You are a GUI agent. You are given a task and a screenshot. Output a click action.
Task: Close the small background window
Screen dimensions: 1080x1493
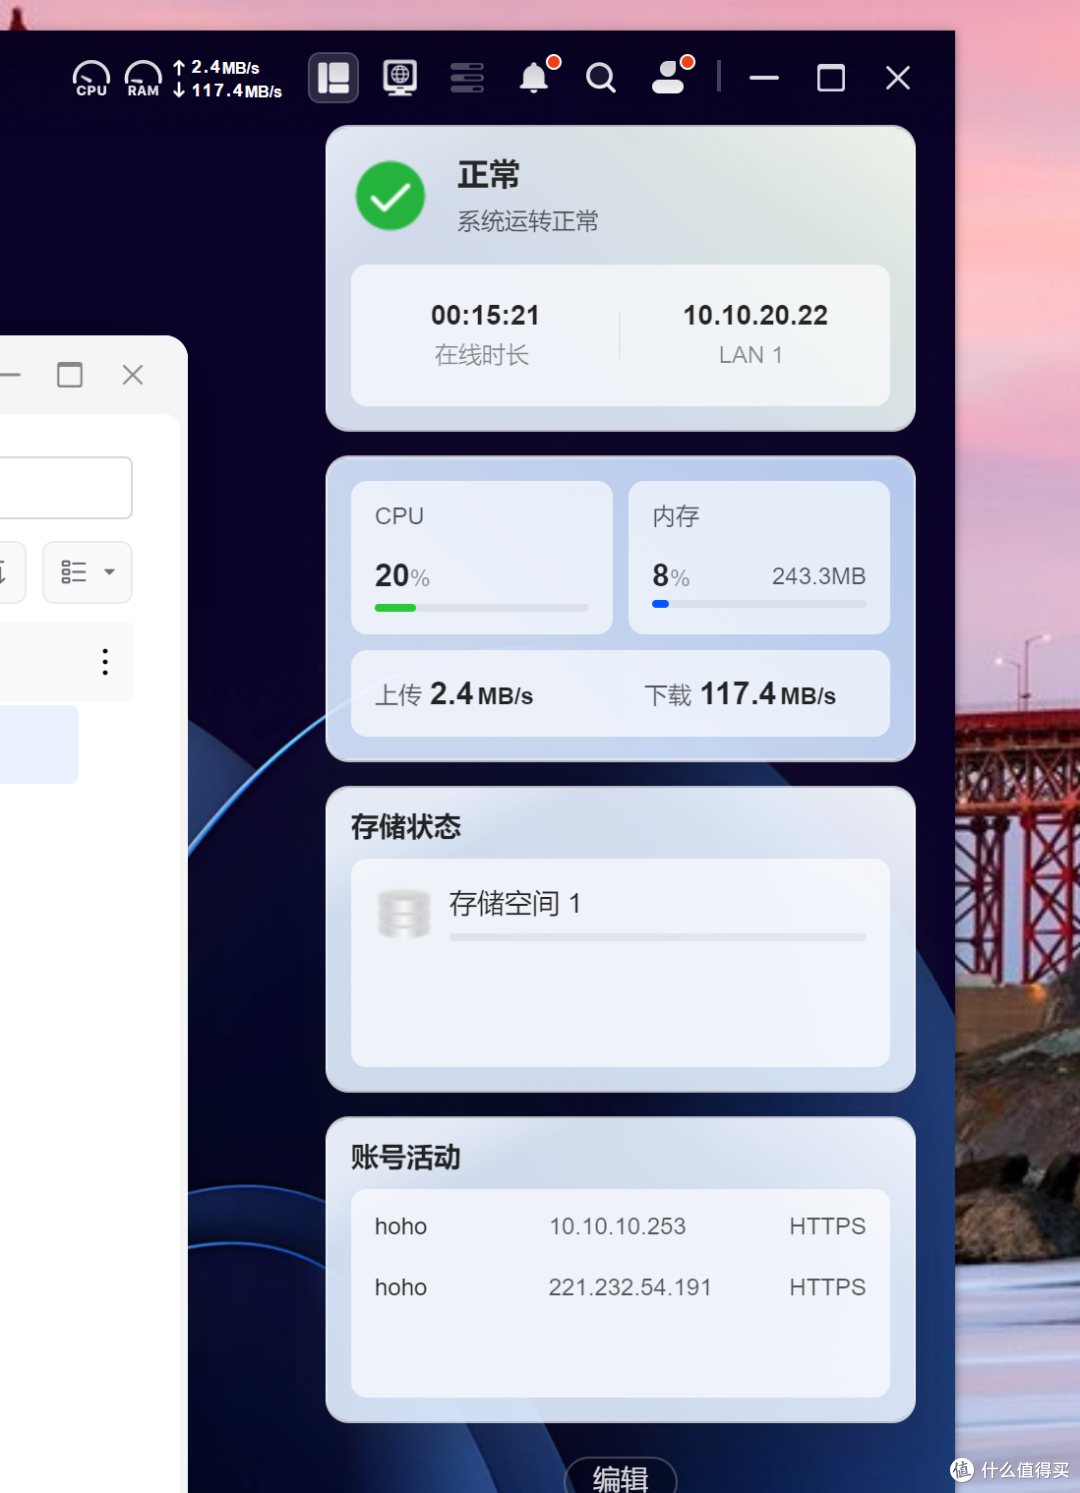click(x=133, y=375)
